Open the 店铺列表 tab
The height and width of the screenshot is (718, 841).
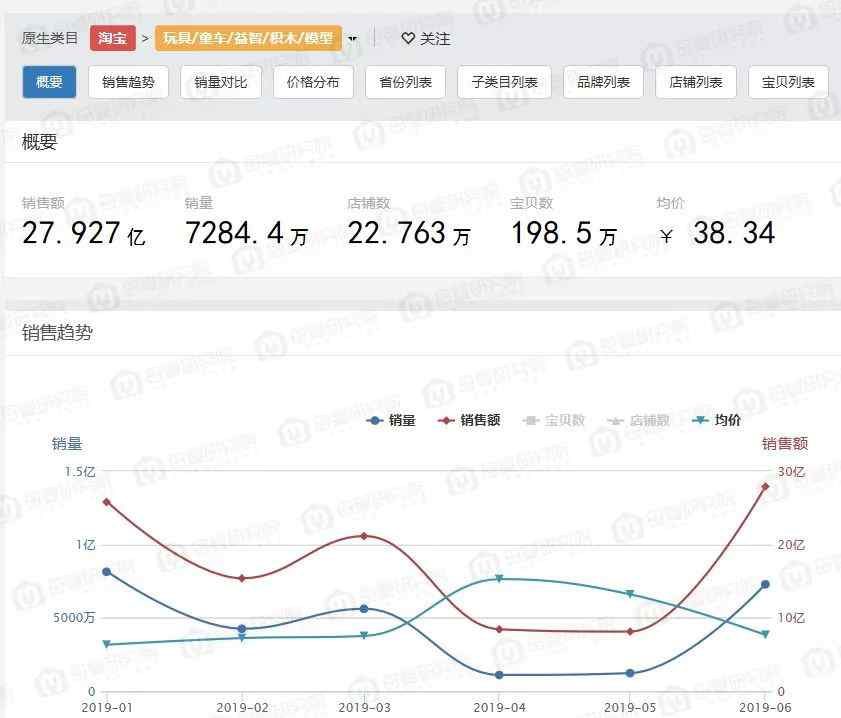(696, 82)
